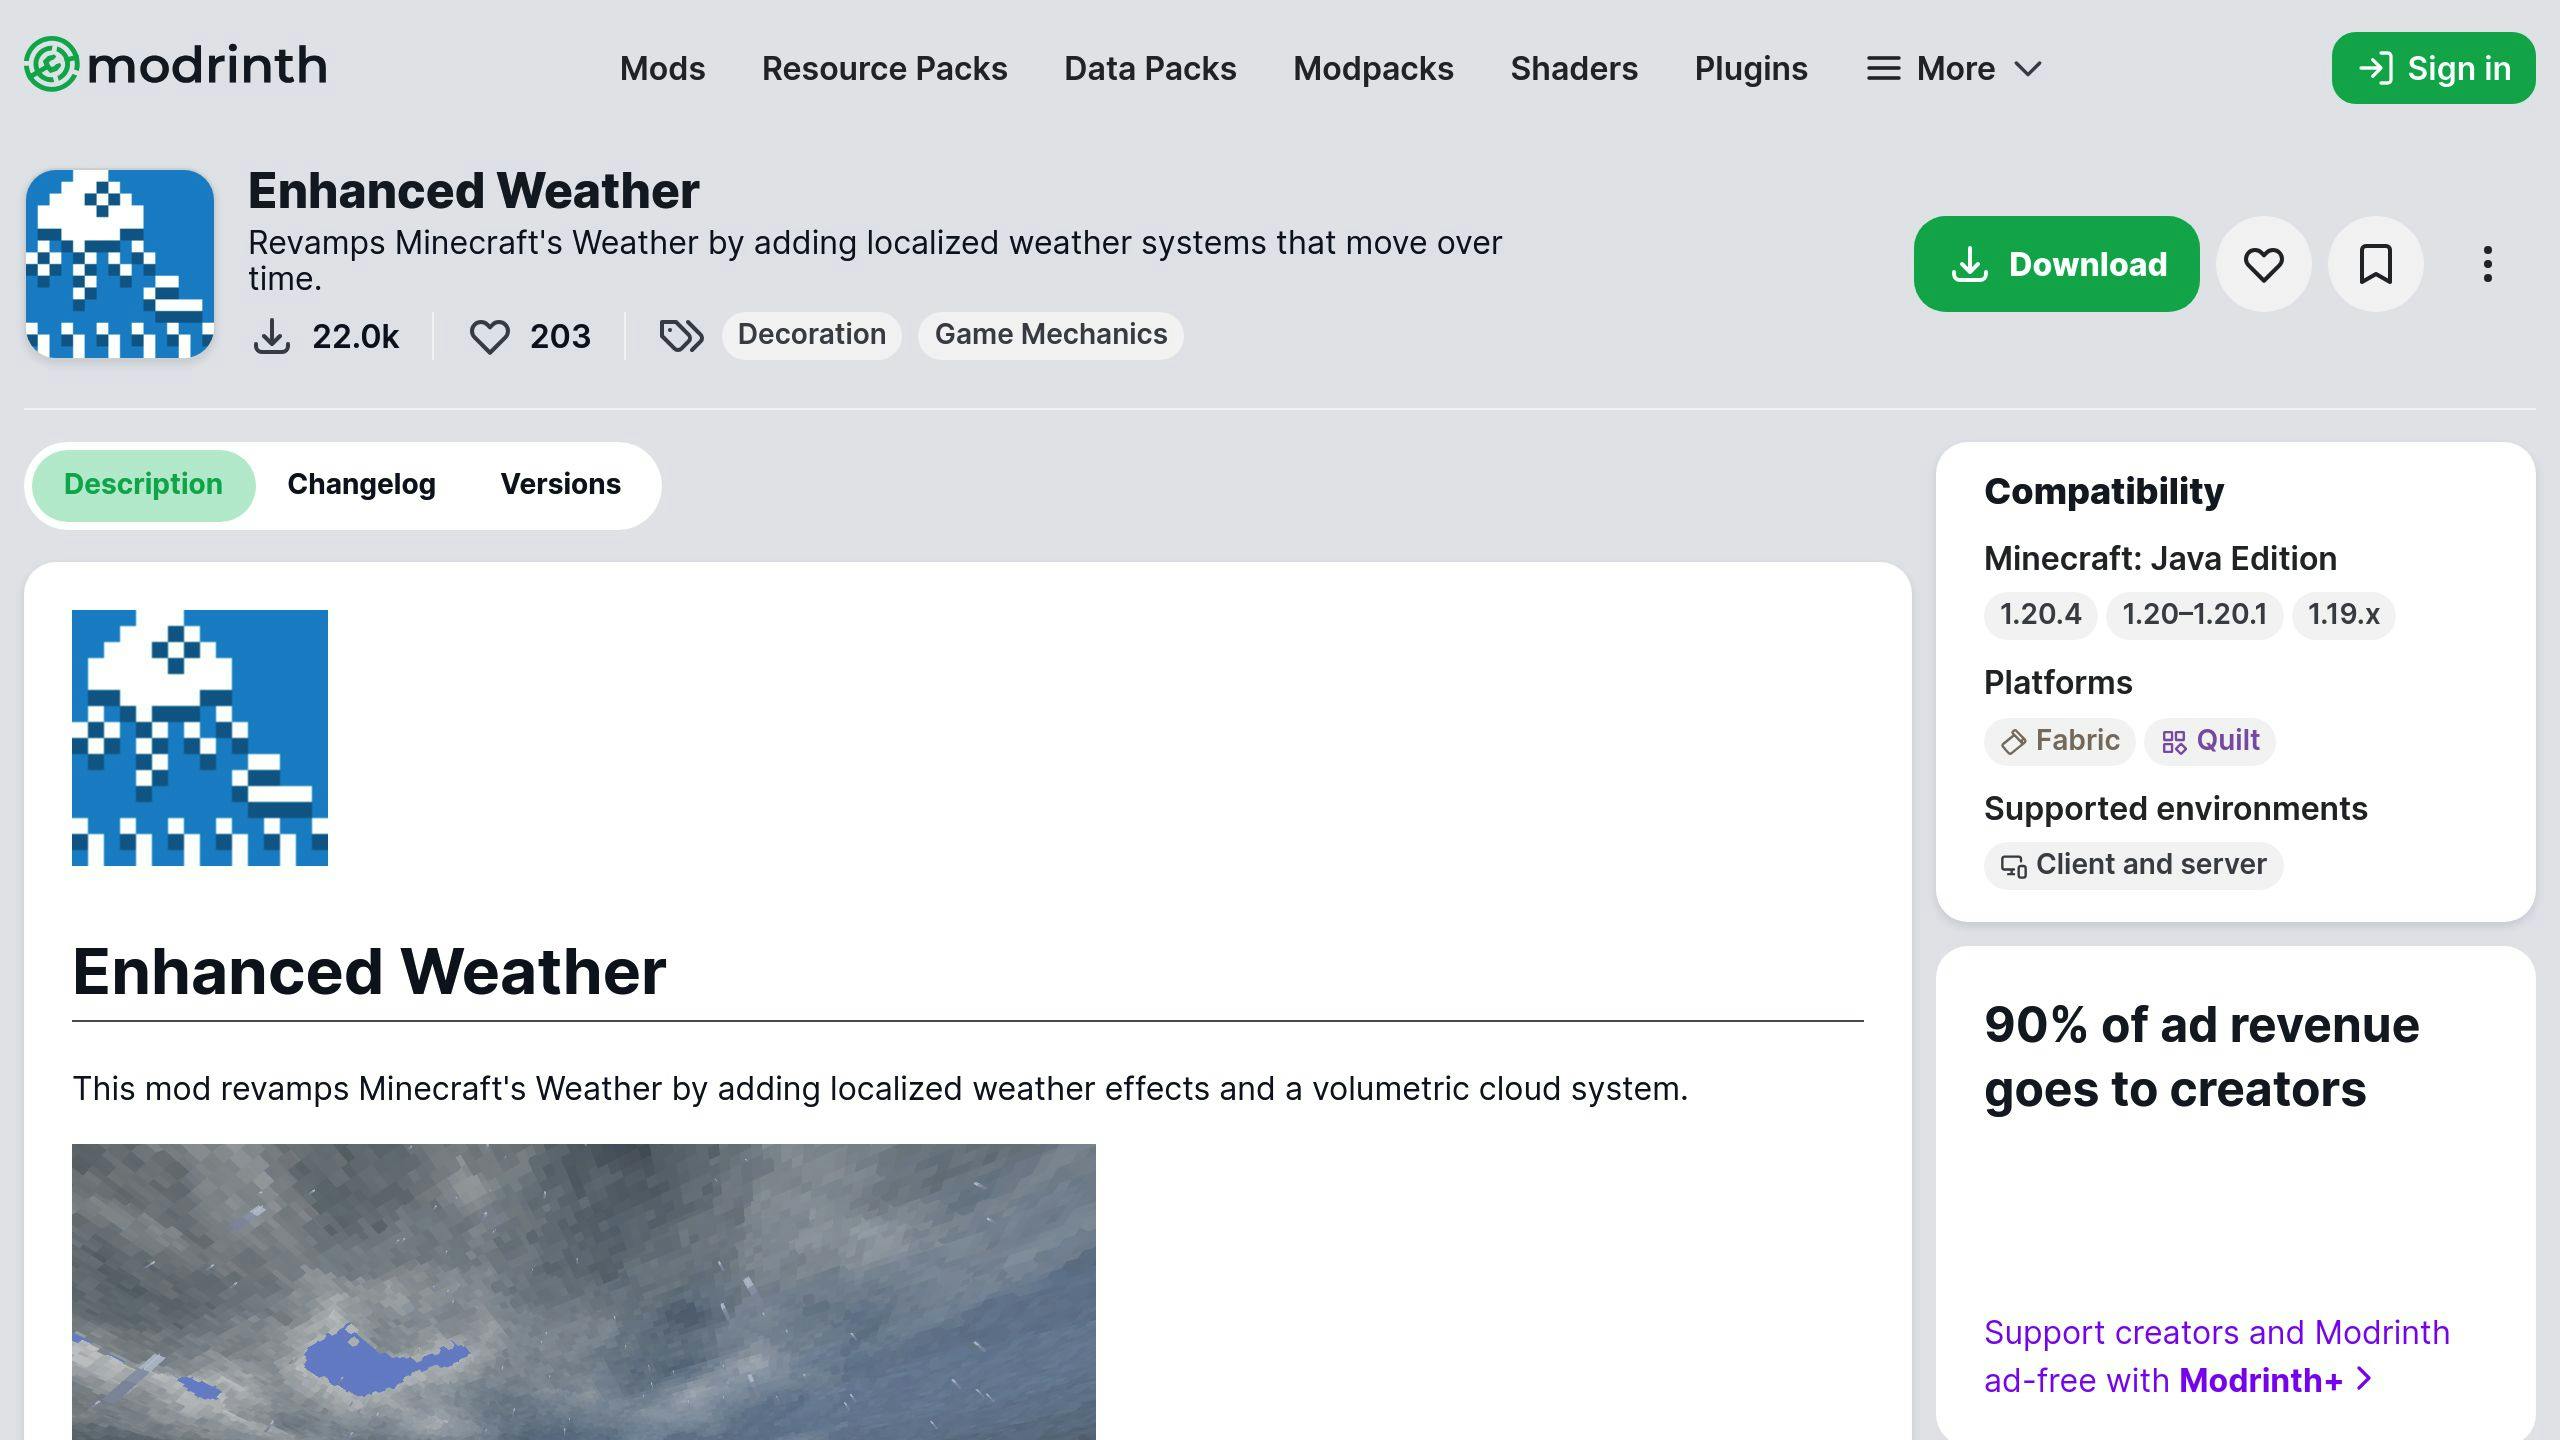
Task: Save the project with the bookmark icon
Action: (x=2376, y=264)
